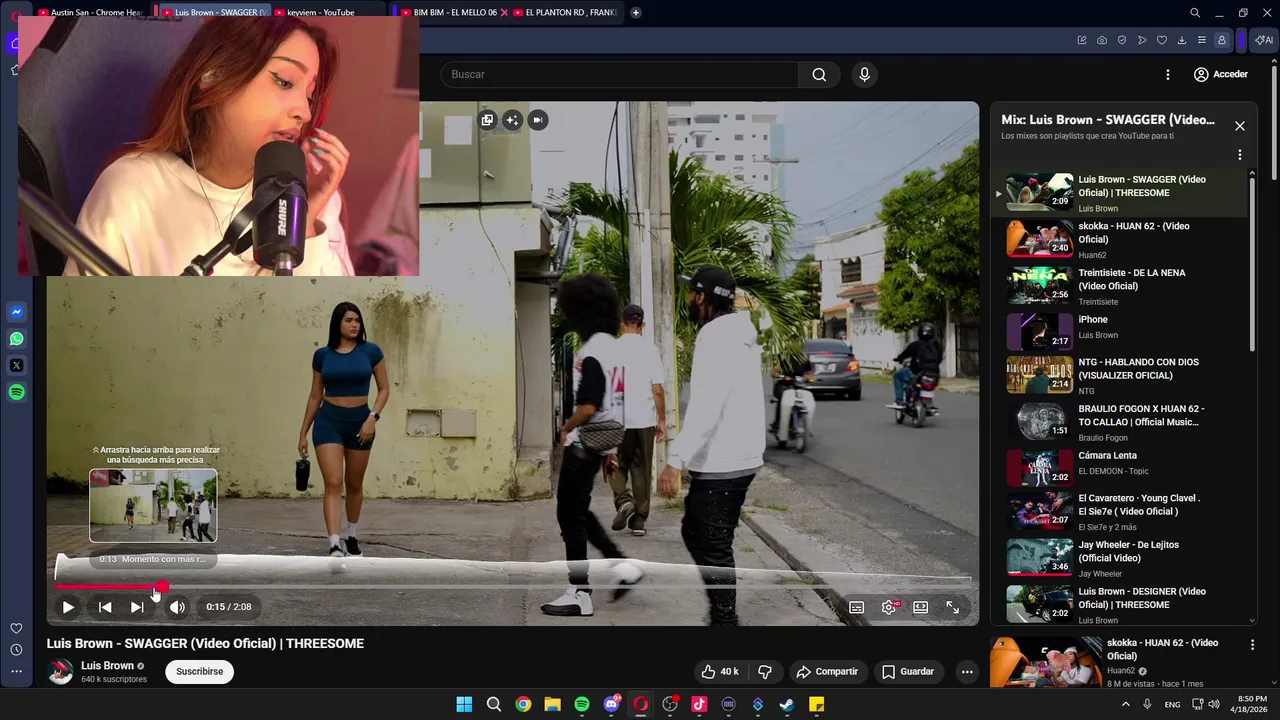Click the pop-out video icon on the player
1280x720 pixels.
487,120
